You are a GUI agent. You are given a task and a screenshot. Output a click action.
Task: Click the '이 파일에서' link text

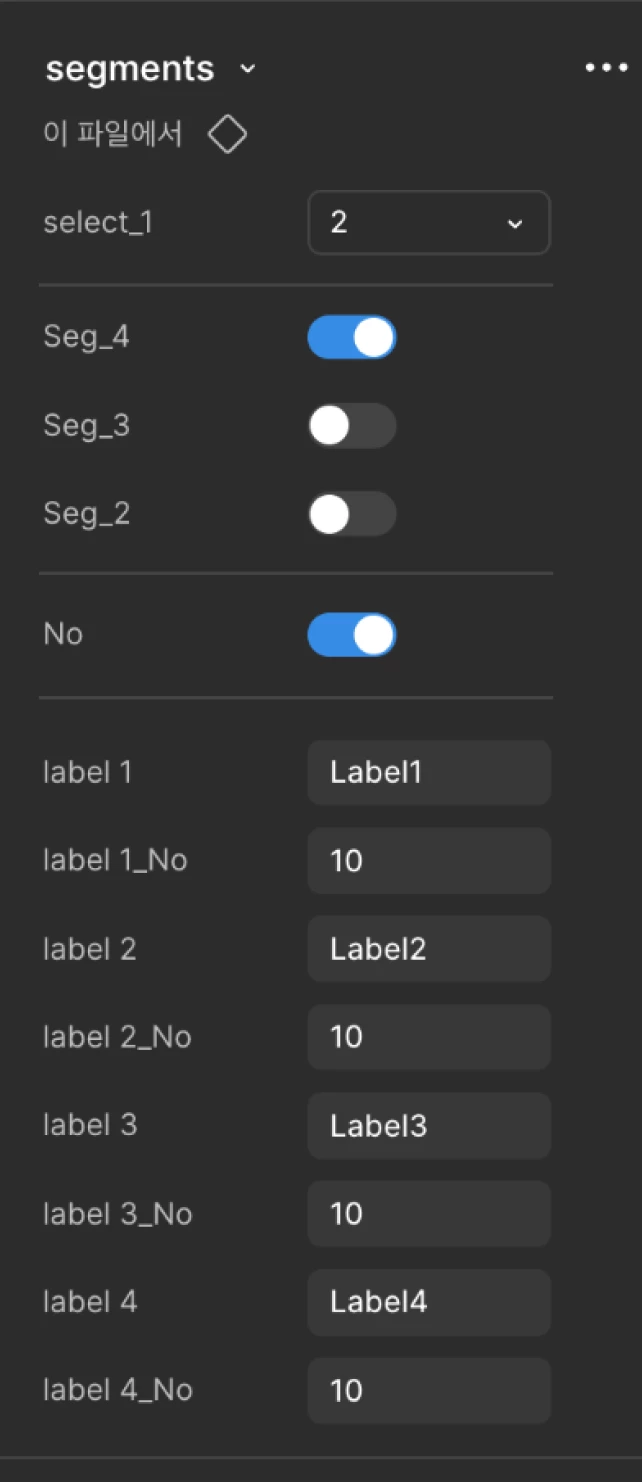(113, 134)
